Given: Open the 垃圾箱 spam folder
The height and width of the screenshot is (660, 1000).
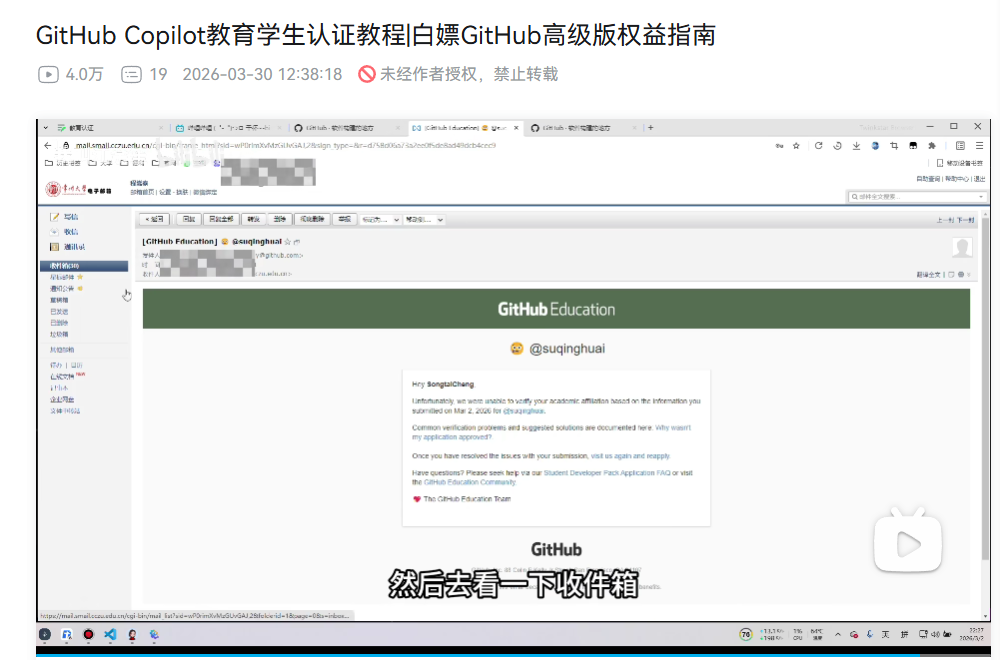Looking at the screenshot, I should pyautogui.click(x=59, y=334).
